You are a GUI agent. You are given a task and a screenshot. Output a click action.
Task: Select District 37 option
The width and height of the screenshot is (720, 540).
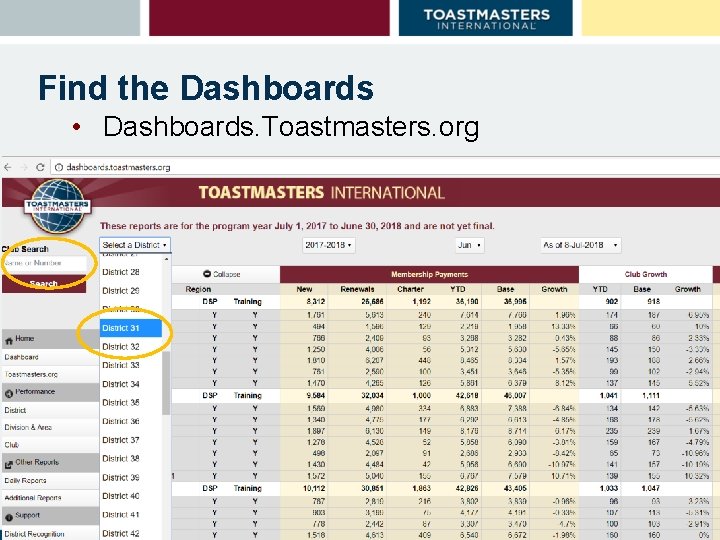(x=131, y=440)
